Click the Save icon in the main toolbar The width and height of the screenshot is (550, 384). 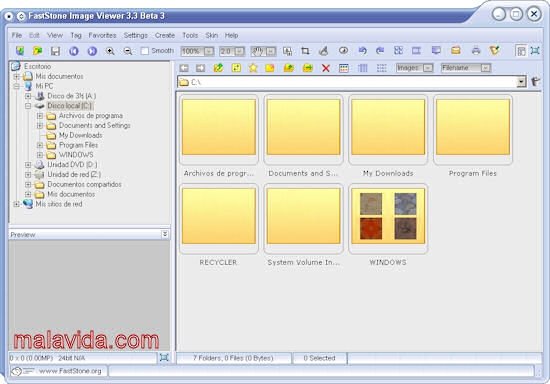pyautogui.click(x=55, y=51)
